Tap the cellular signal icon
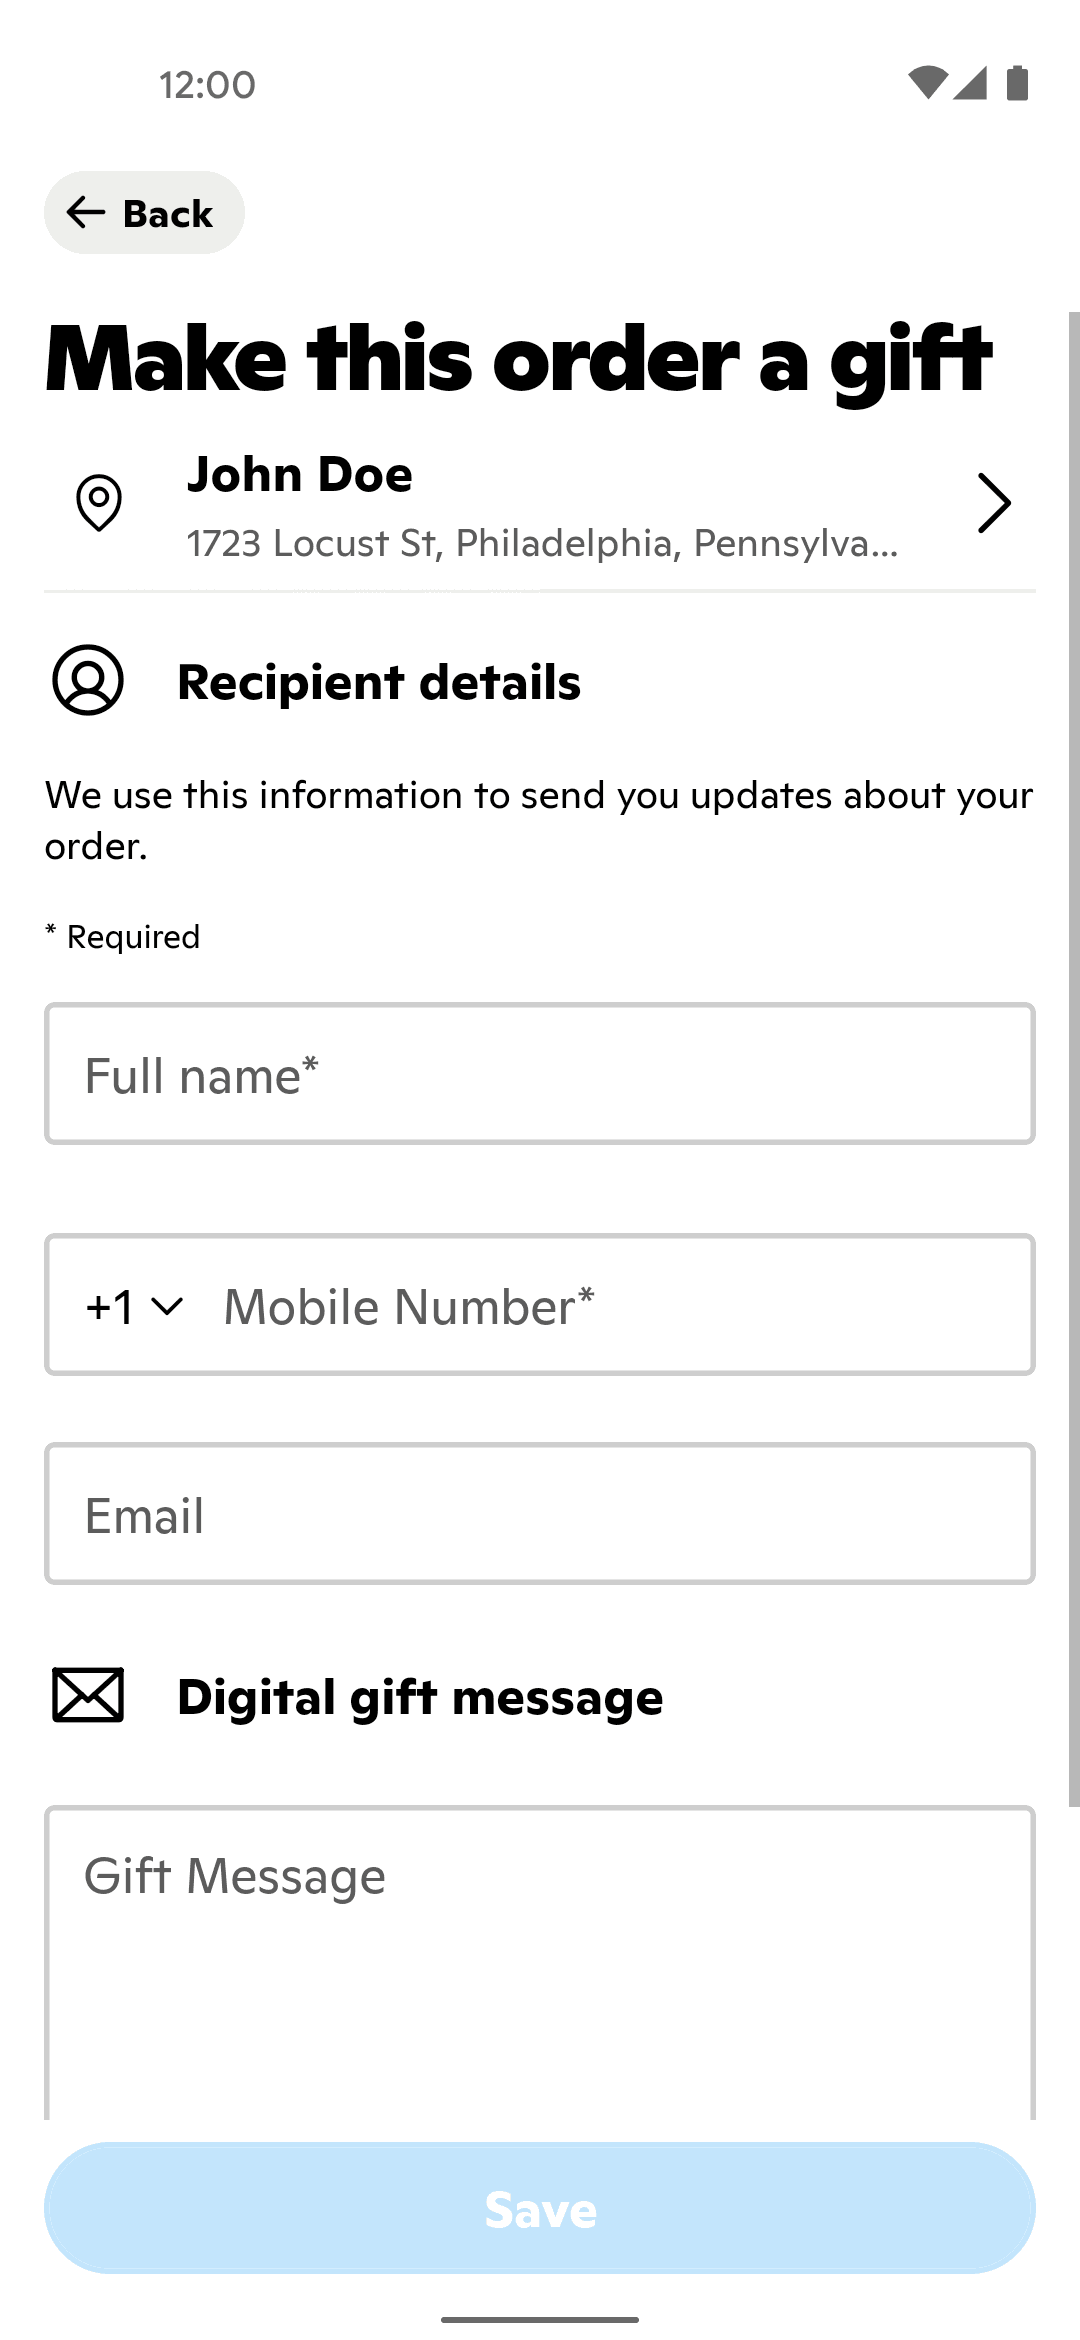This screenshot has height=2340, width=1080. [970, 83]
